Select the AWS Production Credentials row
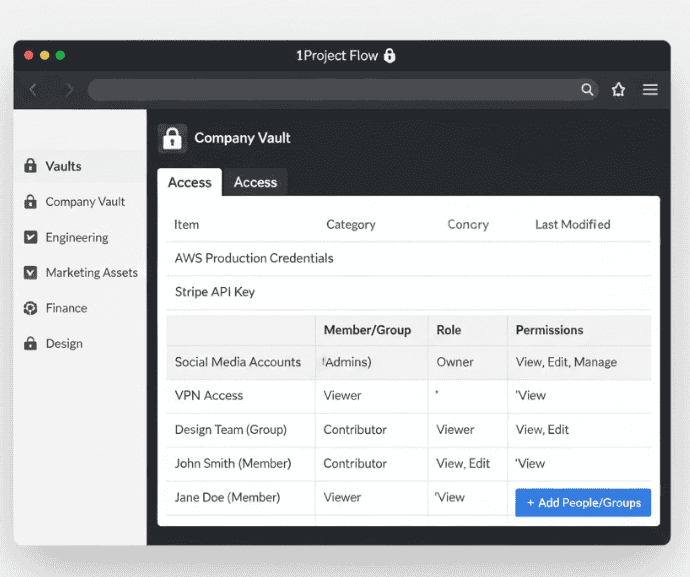The height and width of the screenshot is (577, 690). [408, 258]
